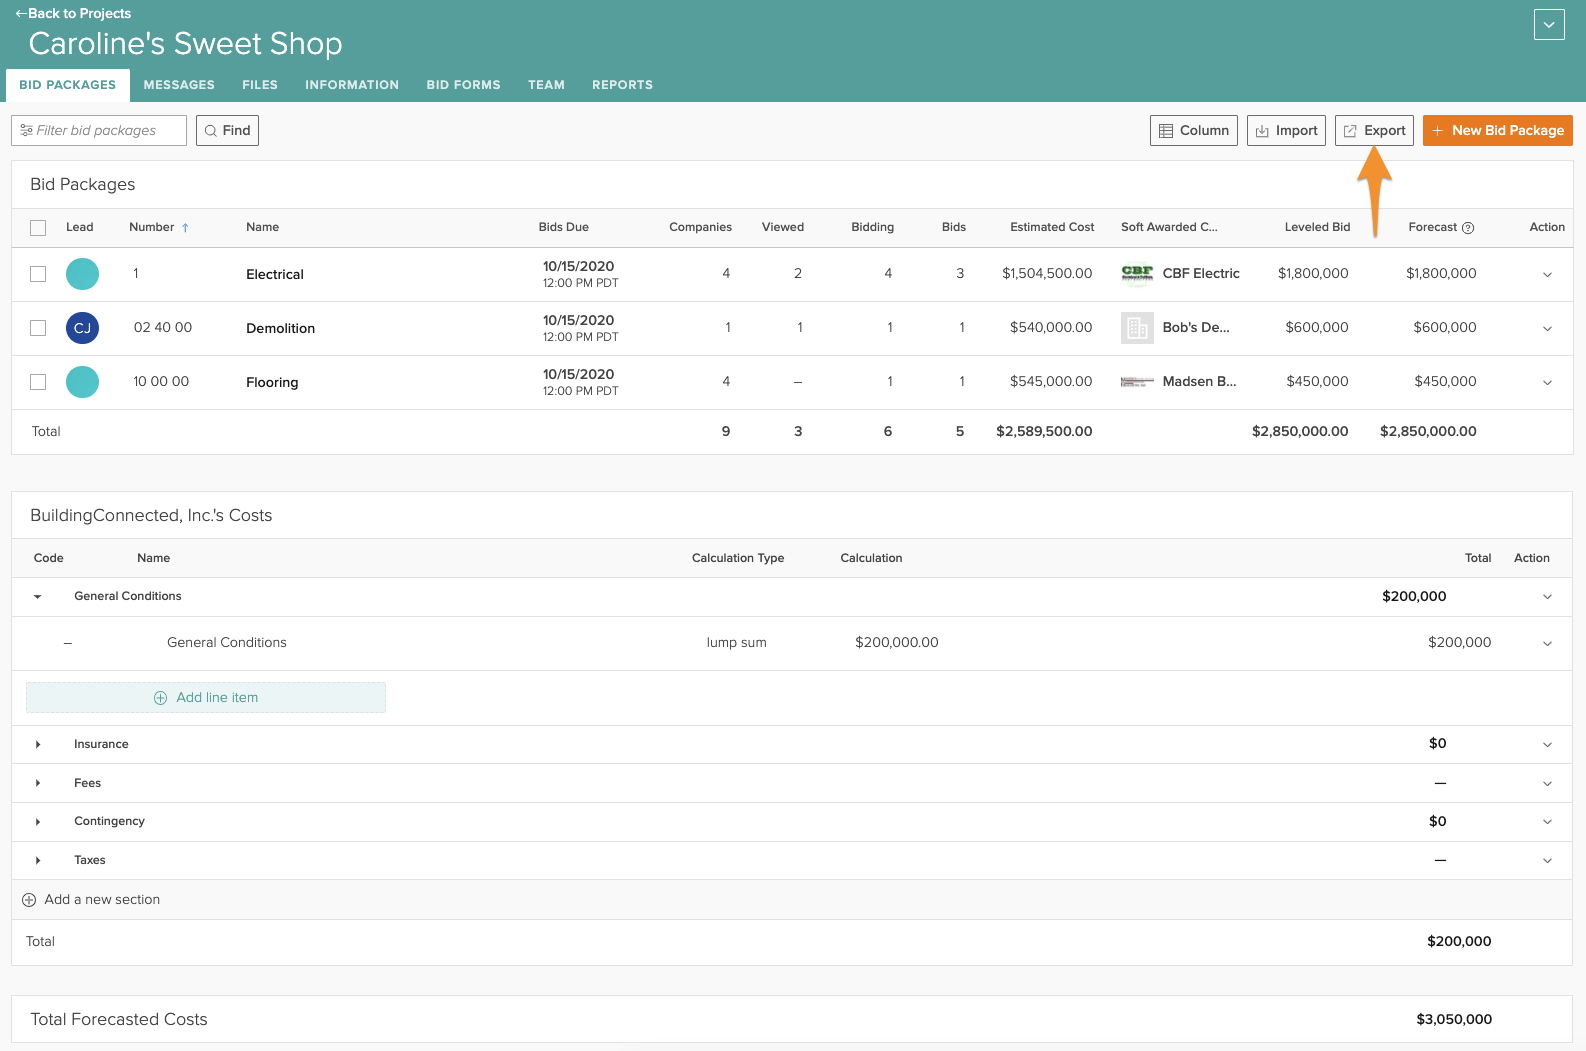Open the action dropdown for Flooring row
The image size is (1586, 1051).
pos(1547,383)
